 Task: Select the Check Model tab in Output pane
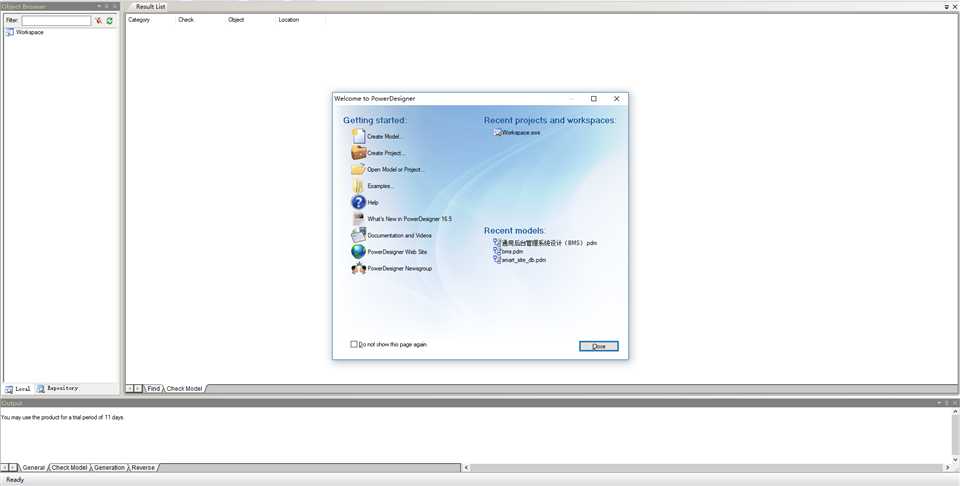coord(69,468)
